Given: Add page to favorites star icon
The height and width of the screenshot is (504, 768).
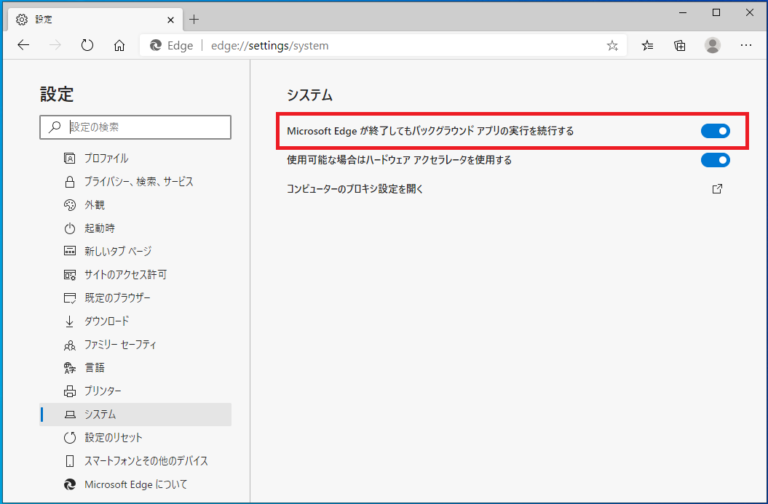Looking at the screenshot, I should point(612,46).
